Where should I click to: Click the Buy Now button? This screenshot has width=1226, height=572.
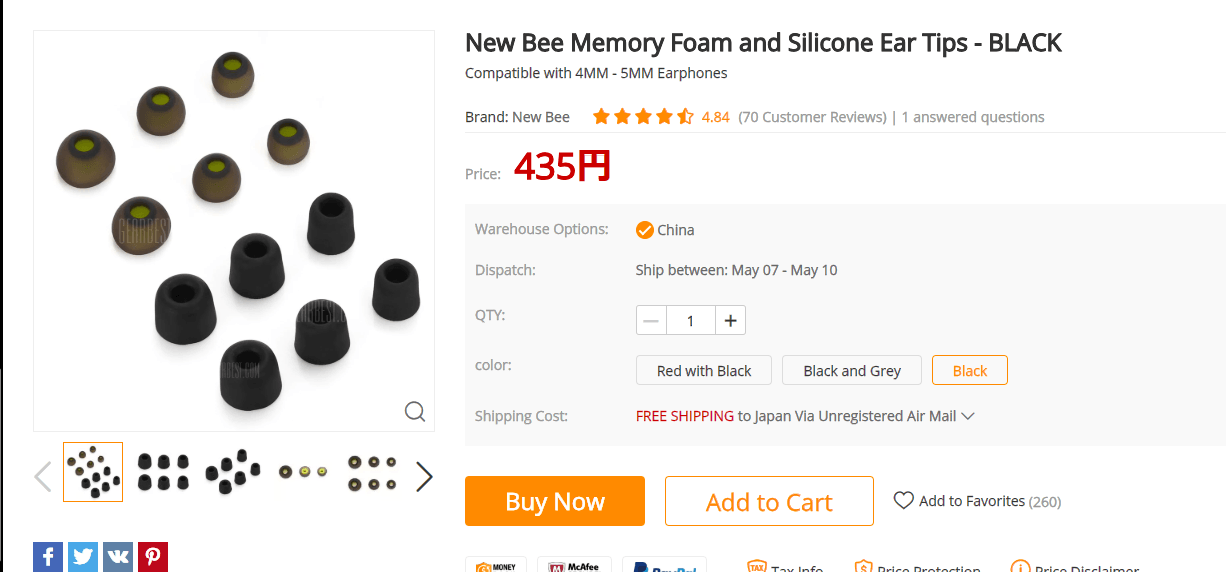click(x=555, y=501)
